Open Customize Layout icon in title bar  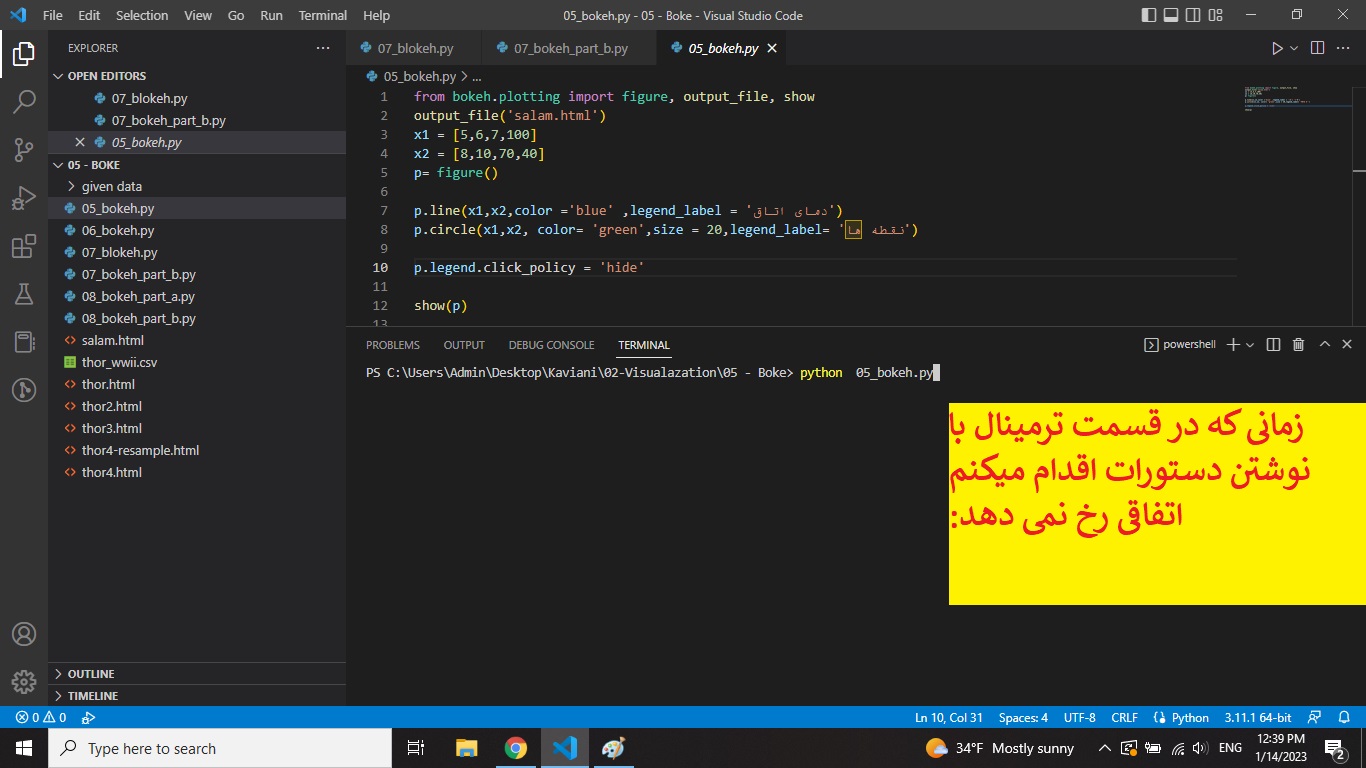click(x=1214, y=15)
